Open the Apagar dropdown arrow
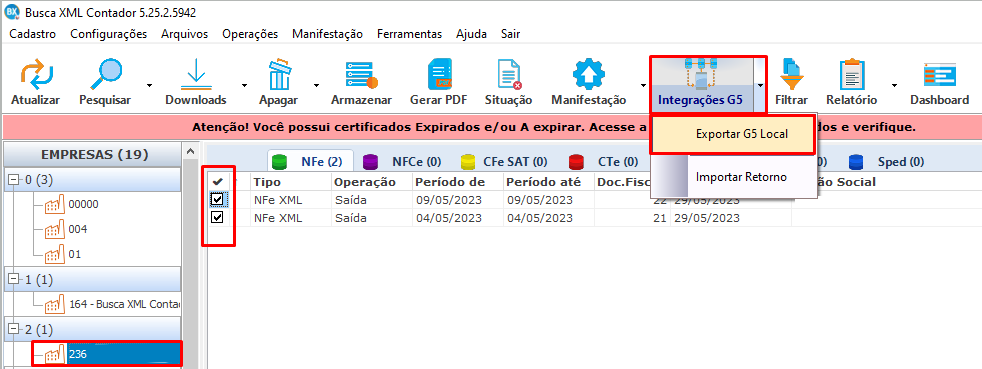 coord(316,85)
